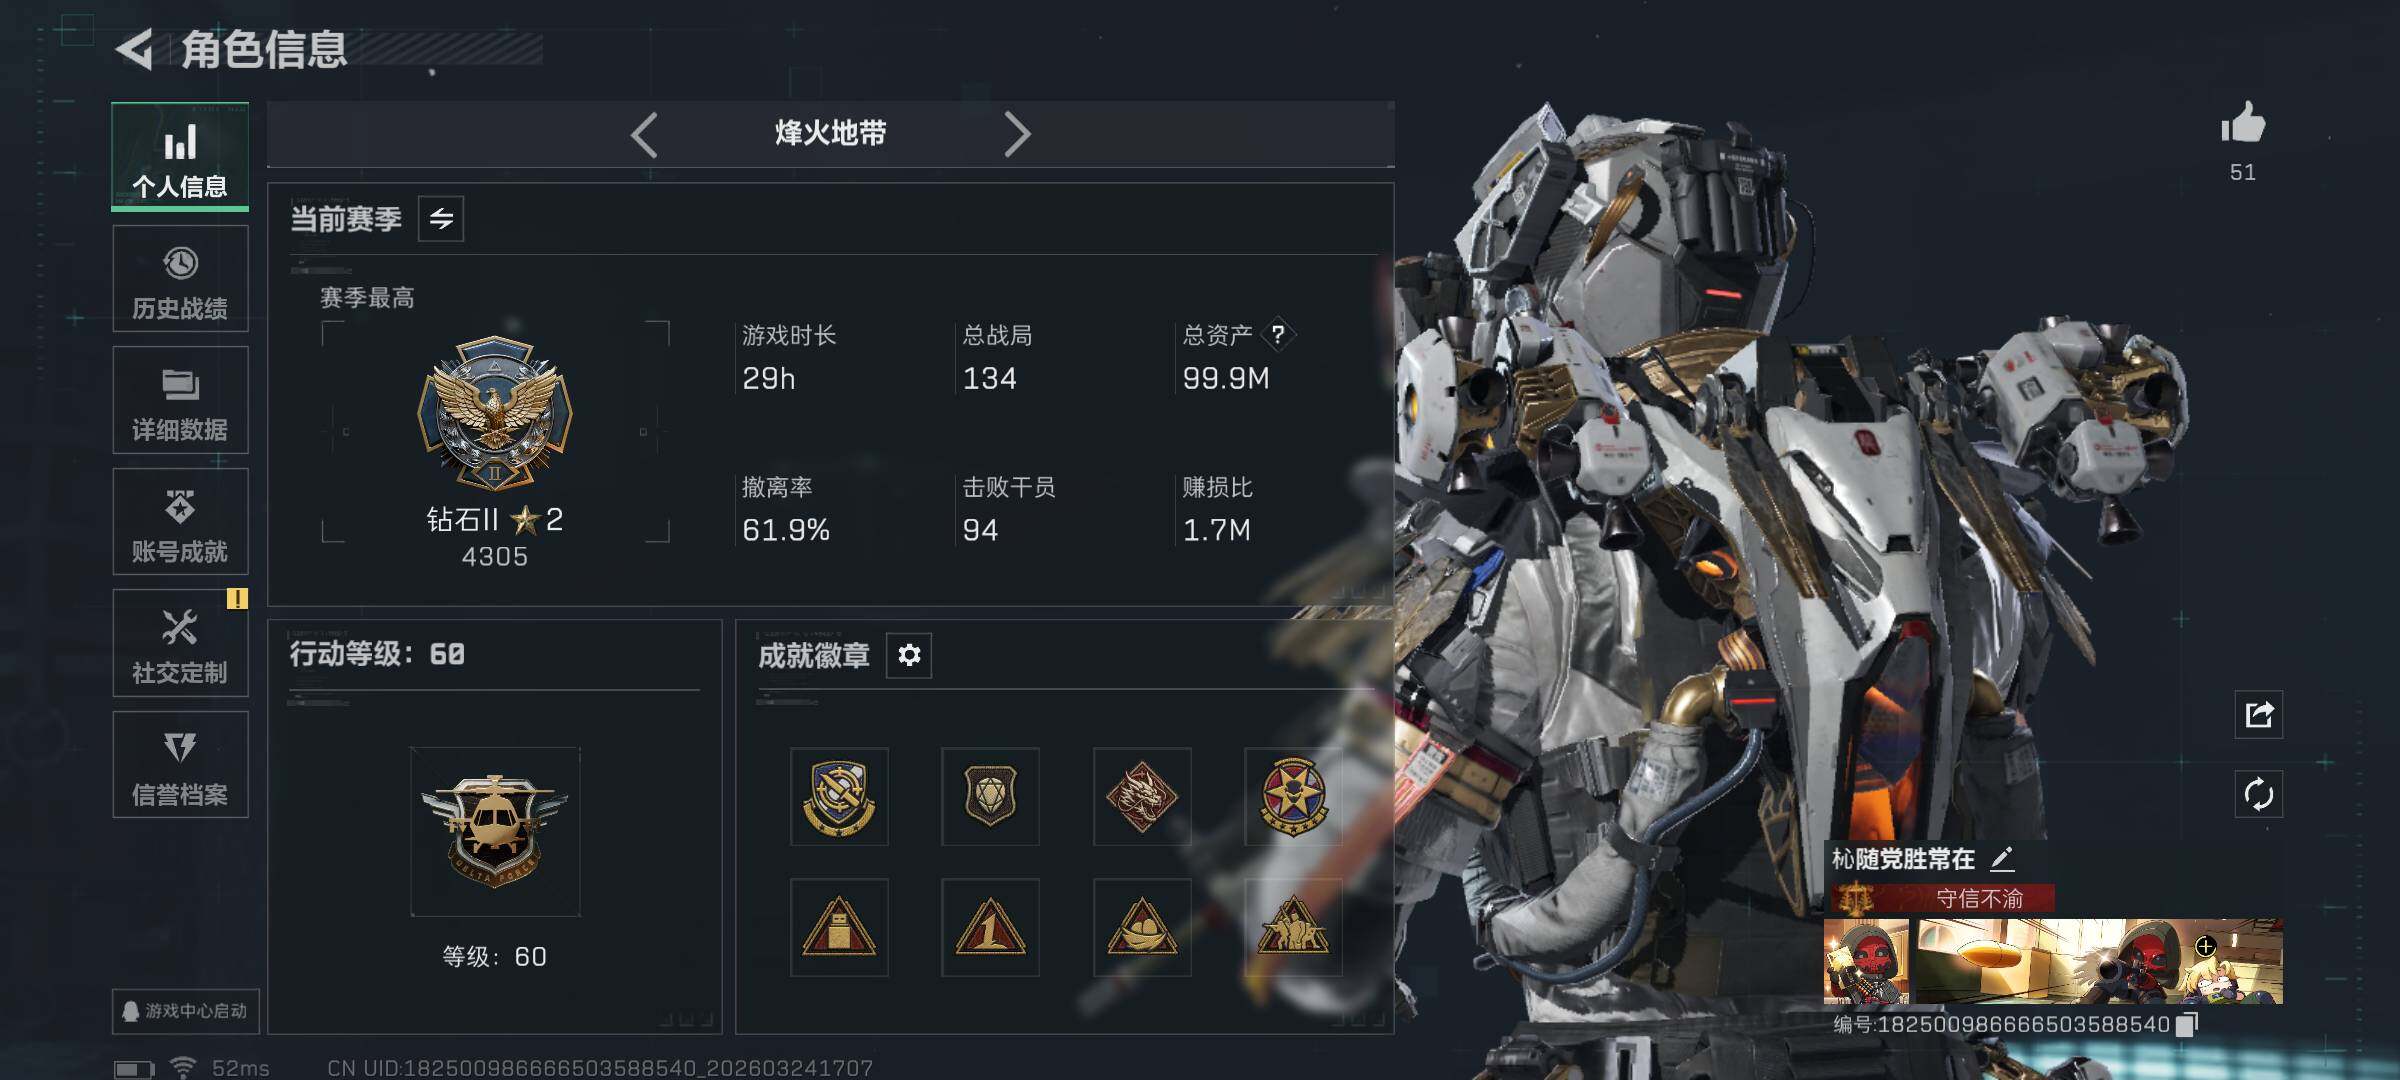The height and width of the screenshot is (1080, 2400).
Task: Click the refresh rotate icon
Action: click(2259, 794)
